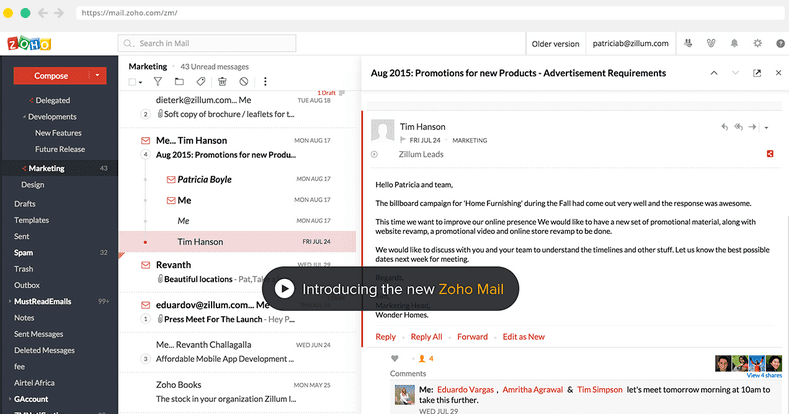Image resolution: width=789 pixels, height=414 pixels.
Task: Click the View 4 shares link
Action: tap(764, 375)
